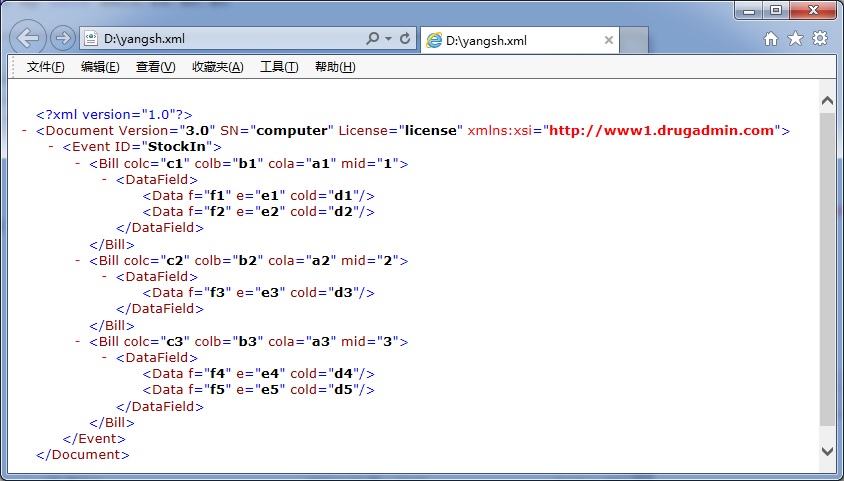Viewport: 844px width, 481px height.
Task: Click the scrollbar up arrow
Action: [827, 101]
